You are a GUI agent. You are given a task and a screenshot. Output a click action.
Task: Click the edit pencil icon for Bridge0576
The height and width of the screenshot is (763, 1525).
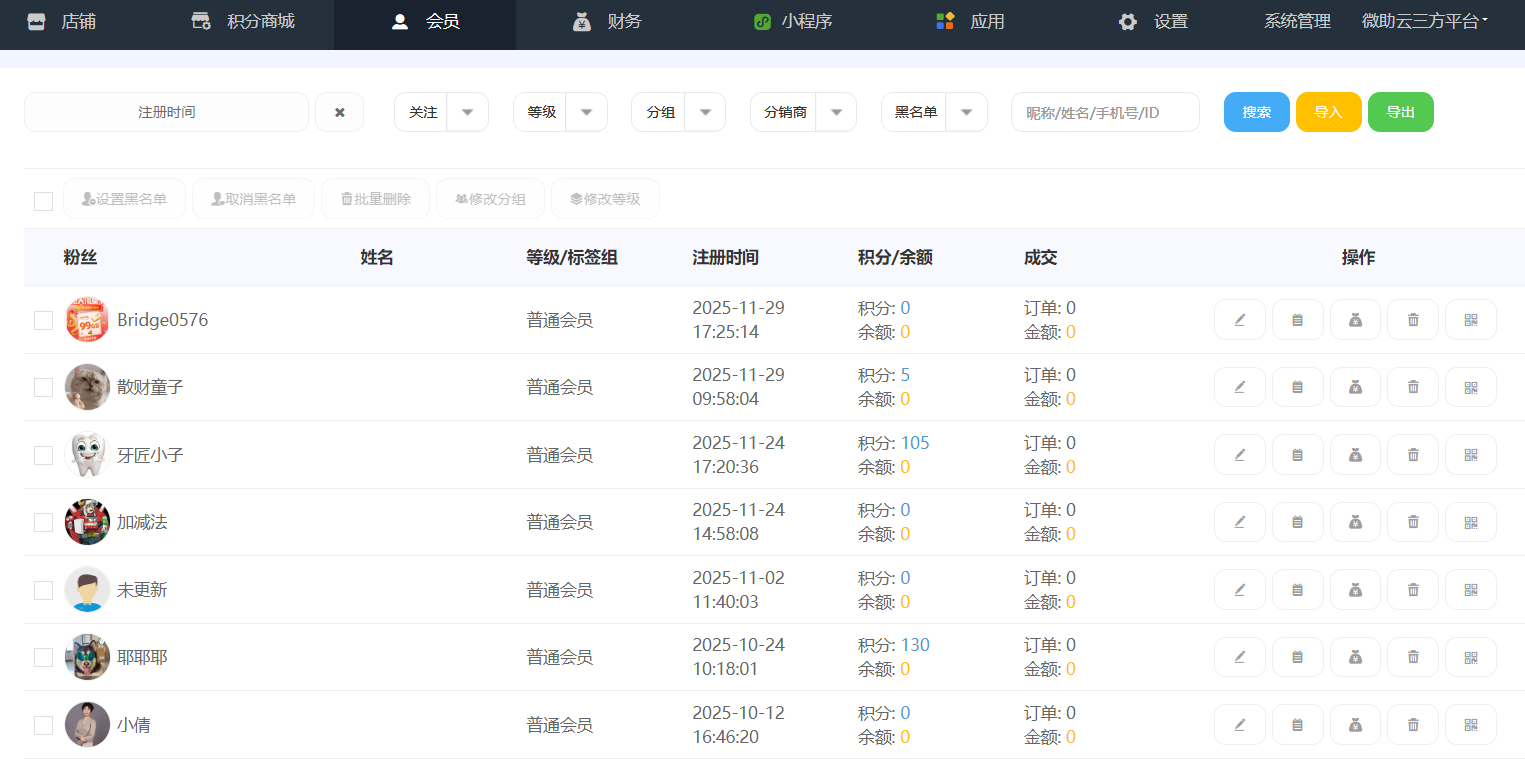click(1239, 320)
